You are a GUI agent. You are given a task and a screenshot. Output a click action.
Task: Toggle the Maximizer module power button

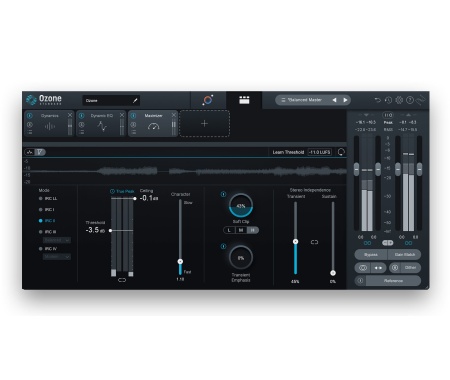[133, 116]
